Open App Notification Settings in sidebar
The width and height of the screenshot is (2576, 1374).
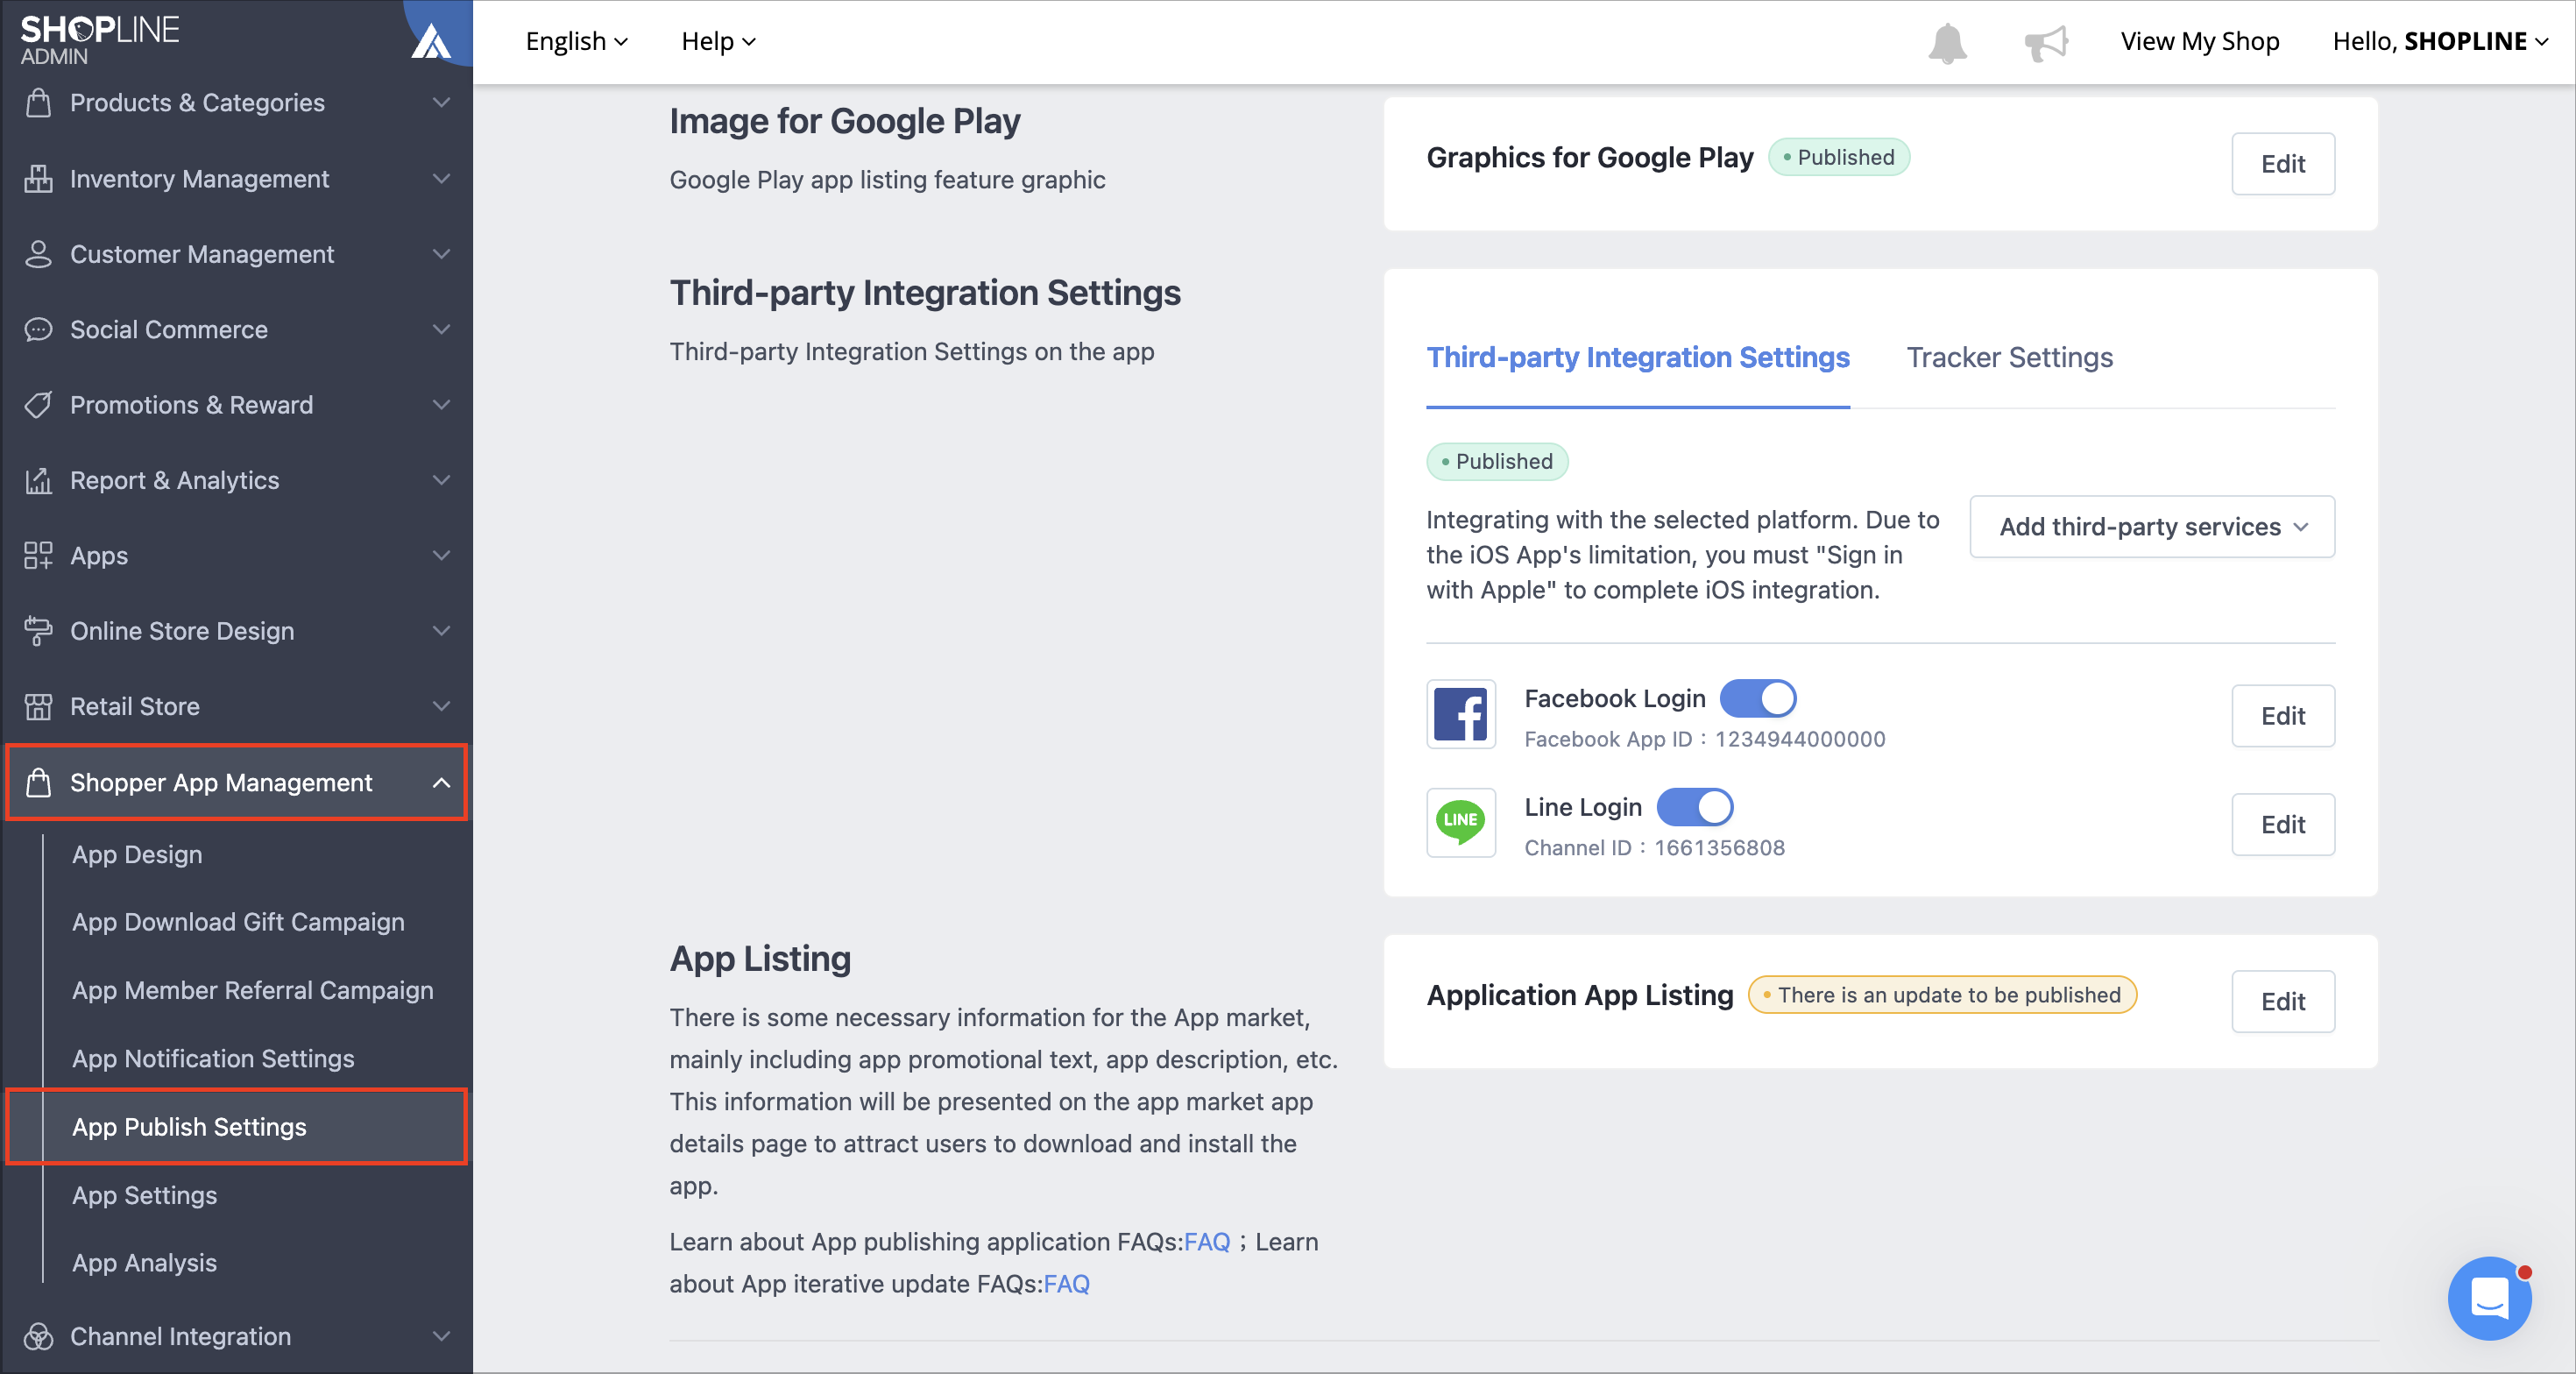pos(213,1058)
